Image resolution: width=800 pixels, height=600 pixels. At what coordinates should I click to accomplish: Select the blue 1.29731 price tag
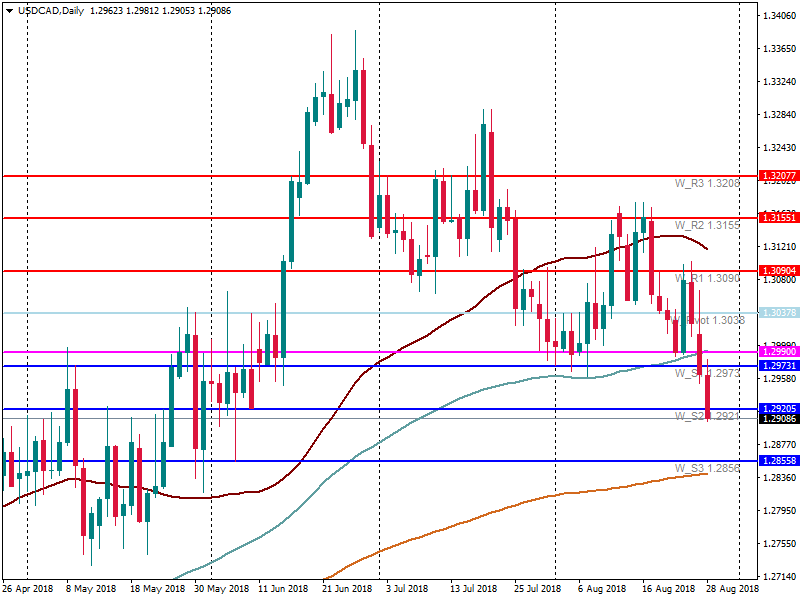coord(778,366)
